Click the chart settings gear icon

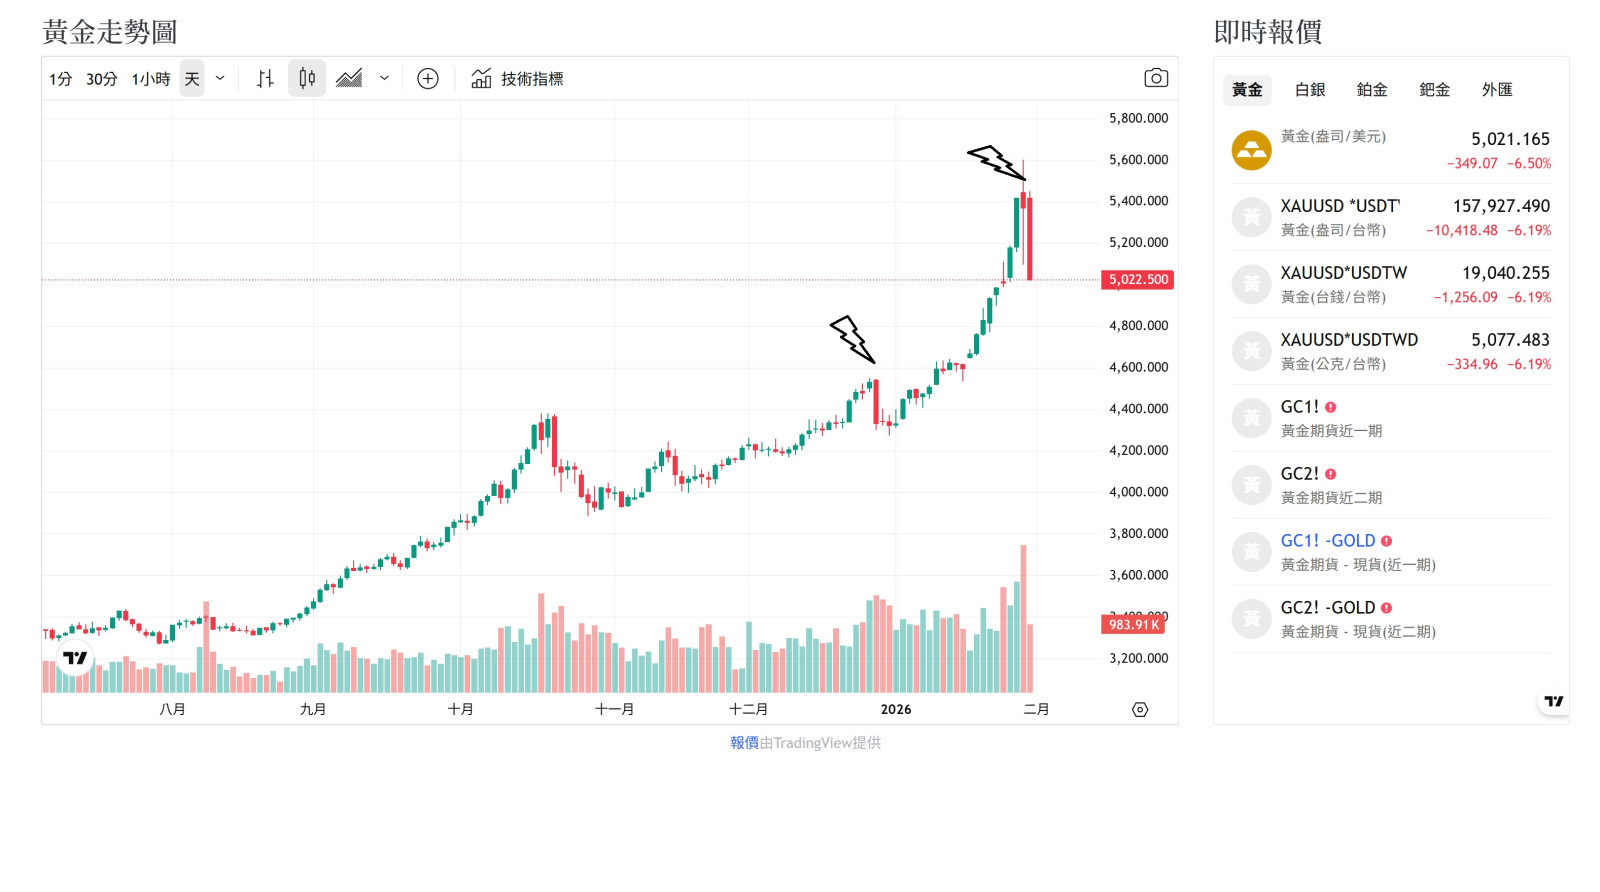click(1140, 709)
